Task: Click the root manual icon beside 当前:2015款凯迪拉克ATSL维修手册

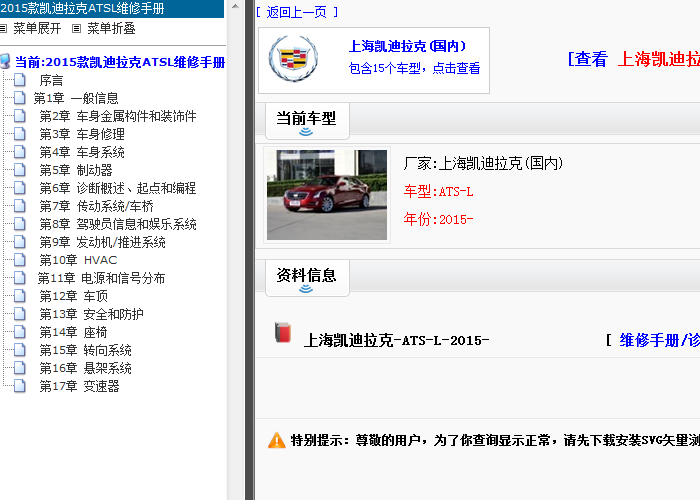Action: pyautogui.click(x=5, y=62)
